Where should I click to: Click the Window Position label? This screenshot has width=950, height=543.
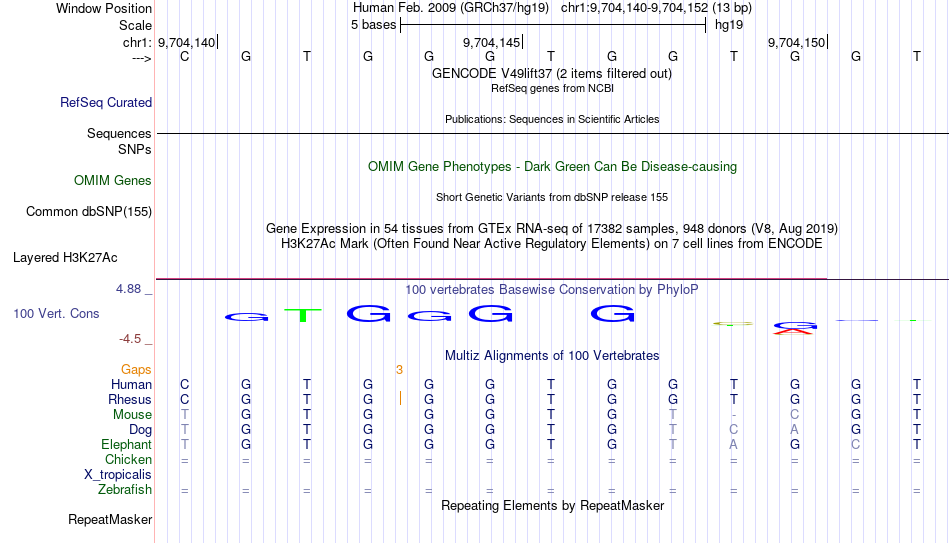point(104,8)
